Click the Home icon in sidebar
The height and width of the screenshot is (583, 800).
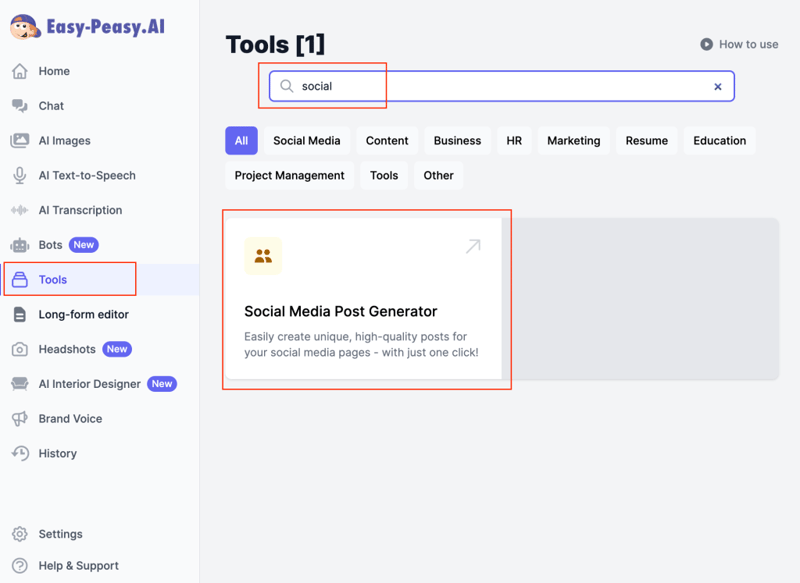20,71
